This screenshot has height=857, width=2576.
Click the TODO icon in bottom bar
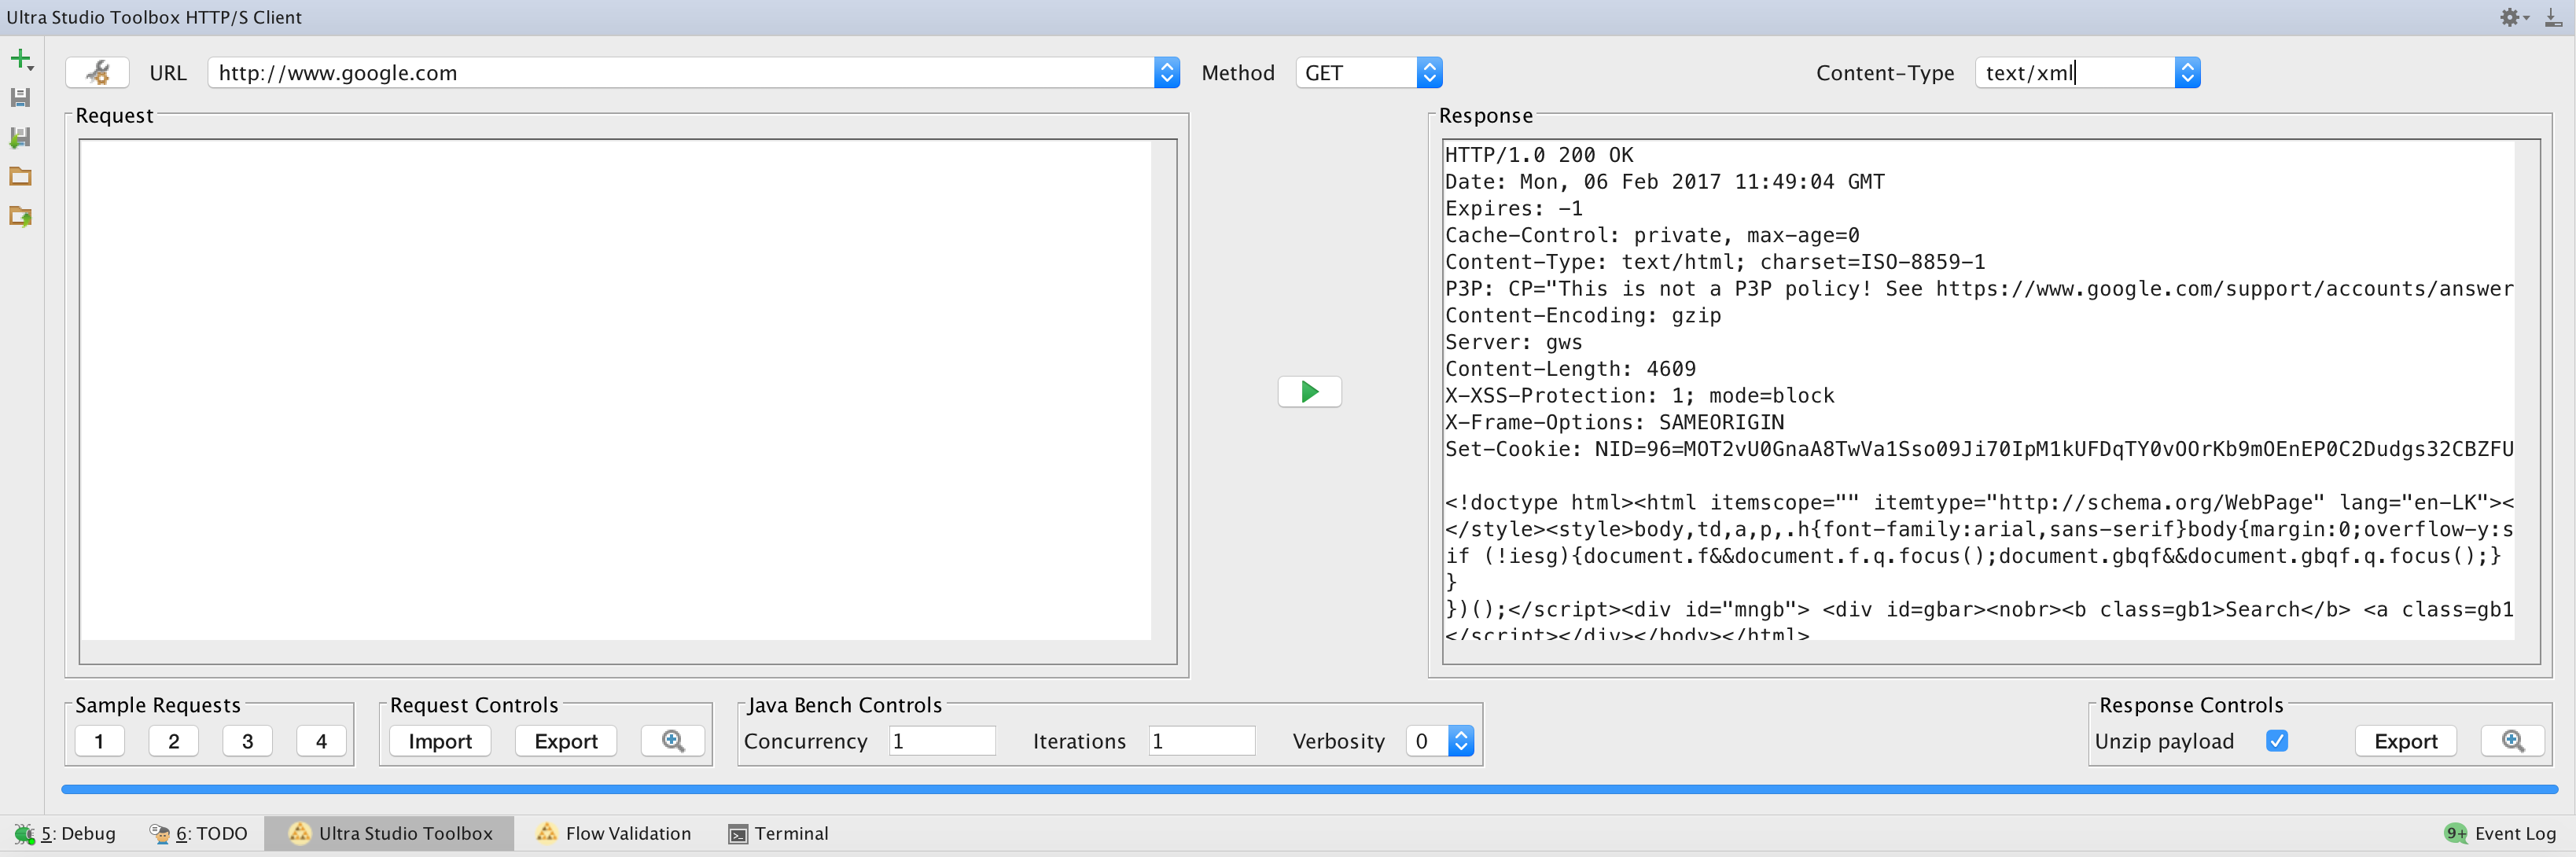(159, 833)
